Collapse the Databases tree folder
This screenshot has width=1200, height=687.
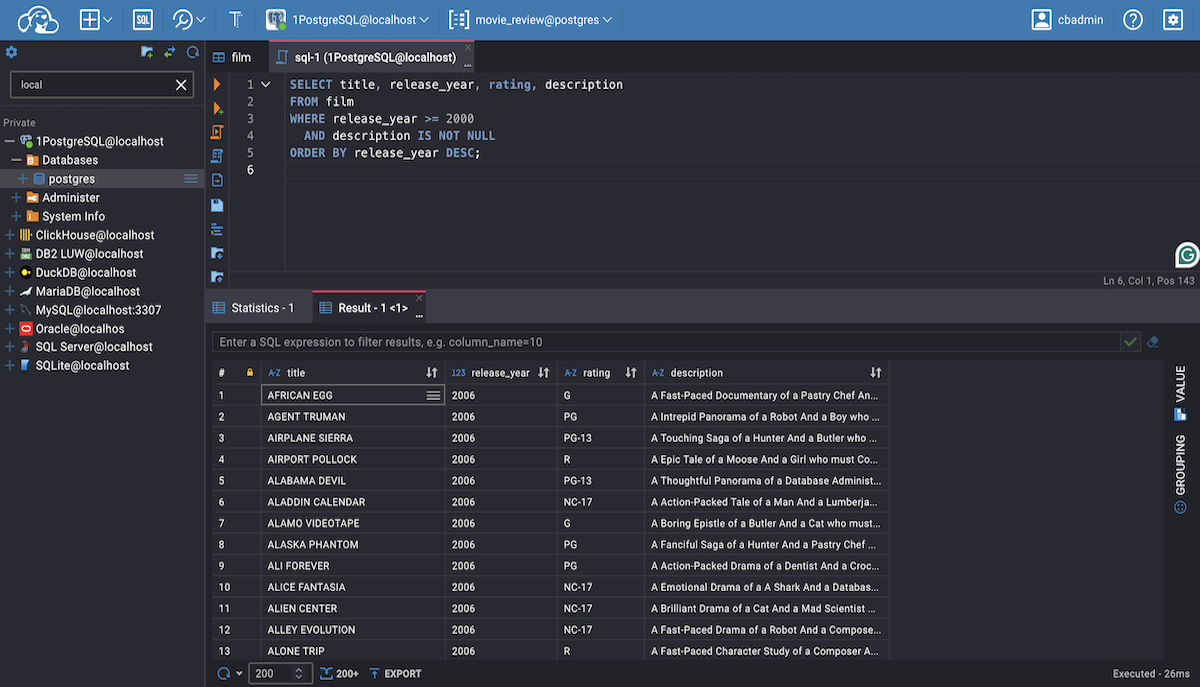pos(16,160)
